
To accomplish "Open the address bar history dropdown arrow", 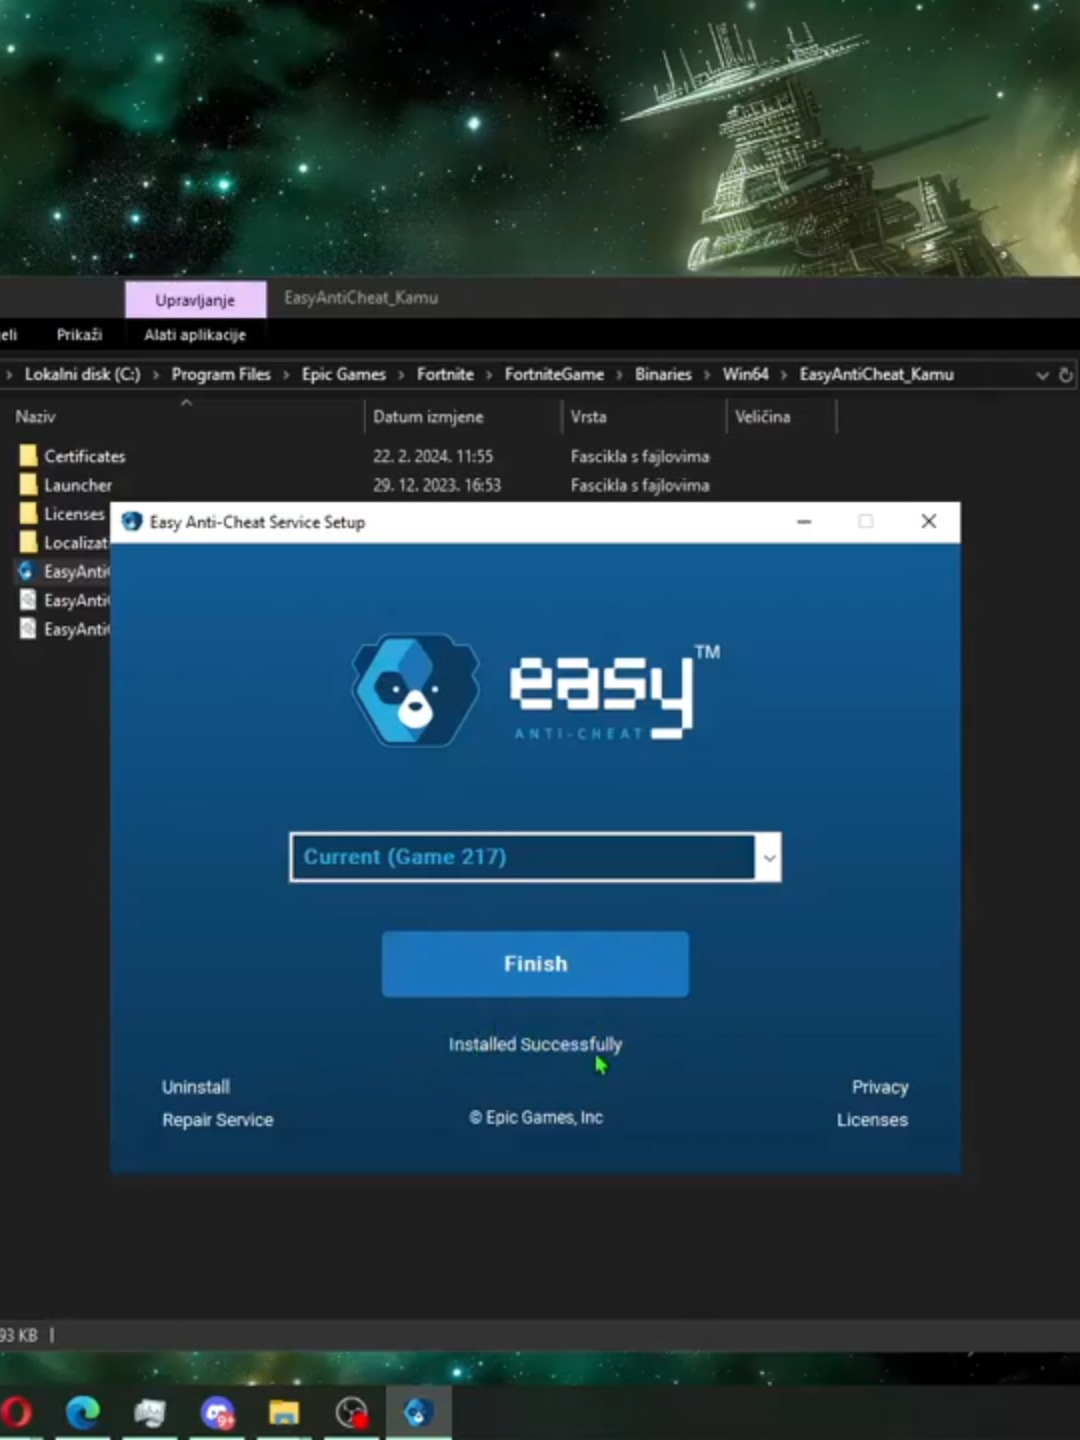I will (1042, 375).
